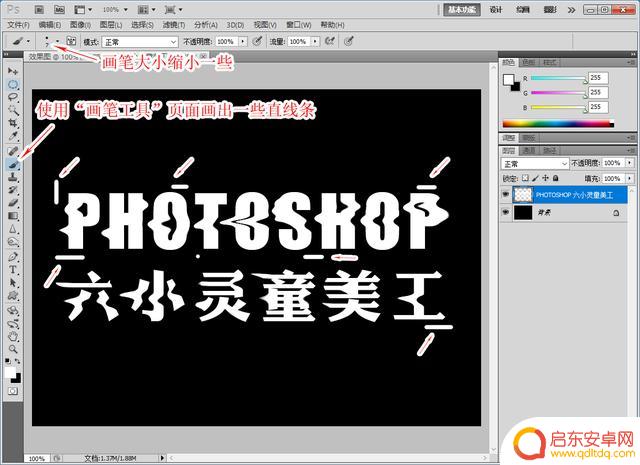Viewport: 640px width, 465px height.
Task: Open the brush preset picker dropdown
Action: pyautogui.click(x=58, y=41)
